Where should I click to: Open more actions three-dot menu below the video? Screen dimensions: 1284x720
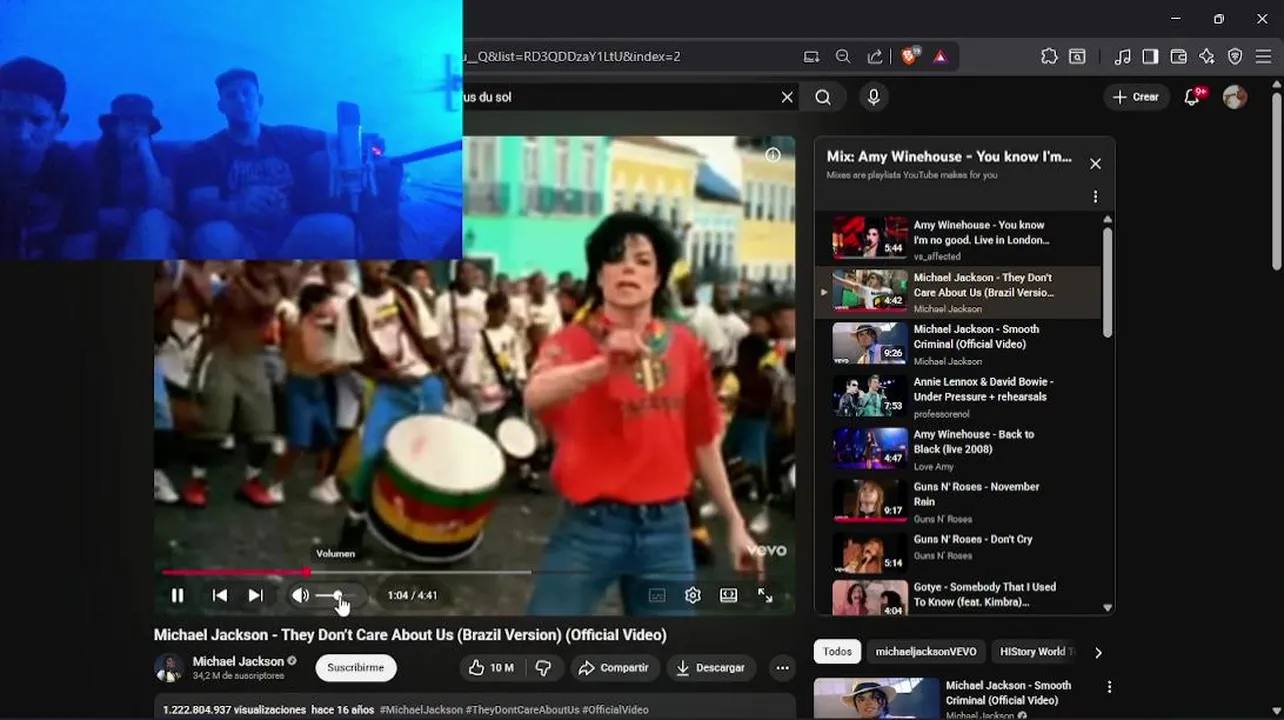(782, 667)
